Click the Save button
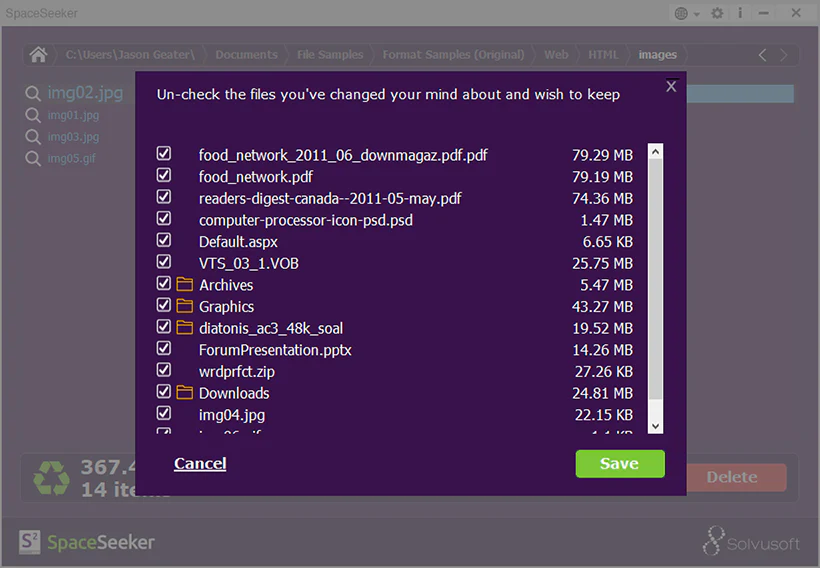 (620, 463)
